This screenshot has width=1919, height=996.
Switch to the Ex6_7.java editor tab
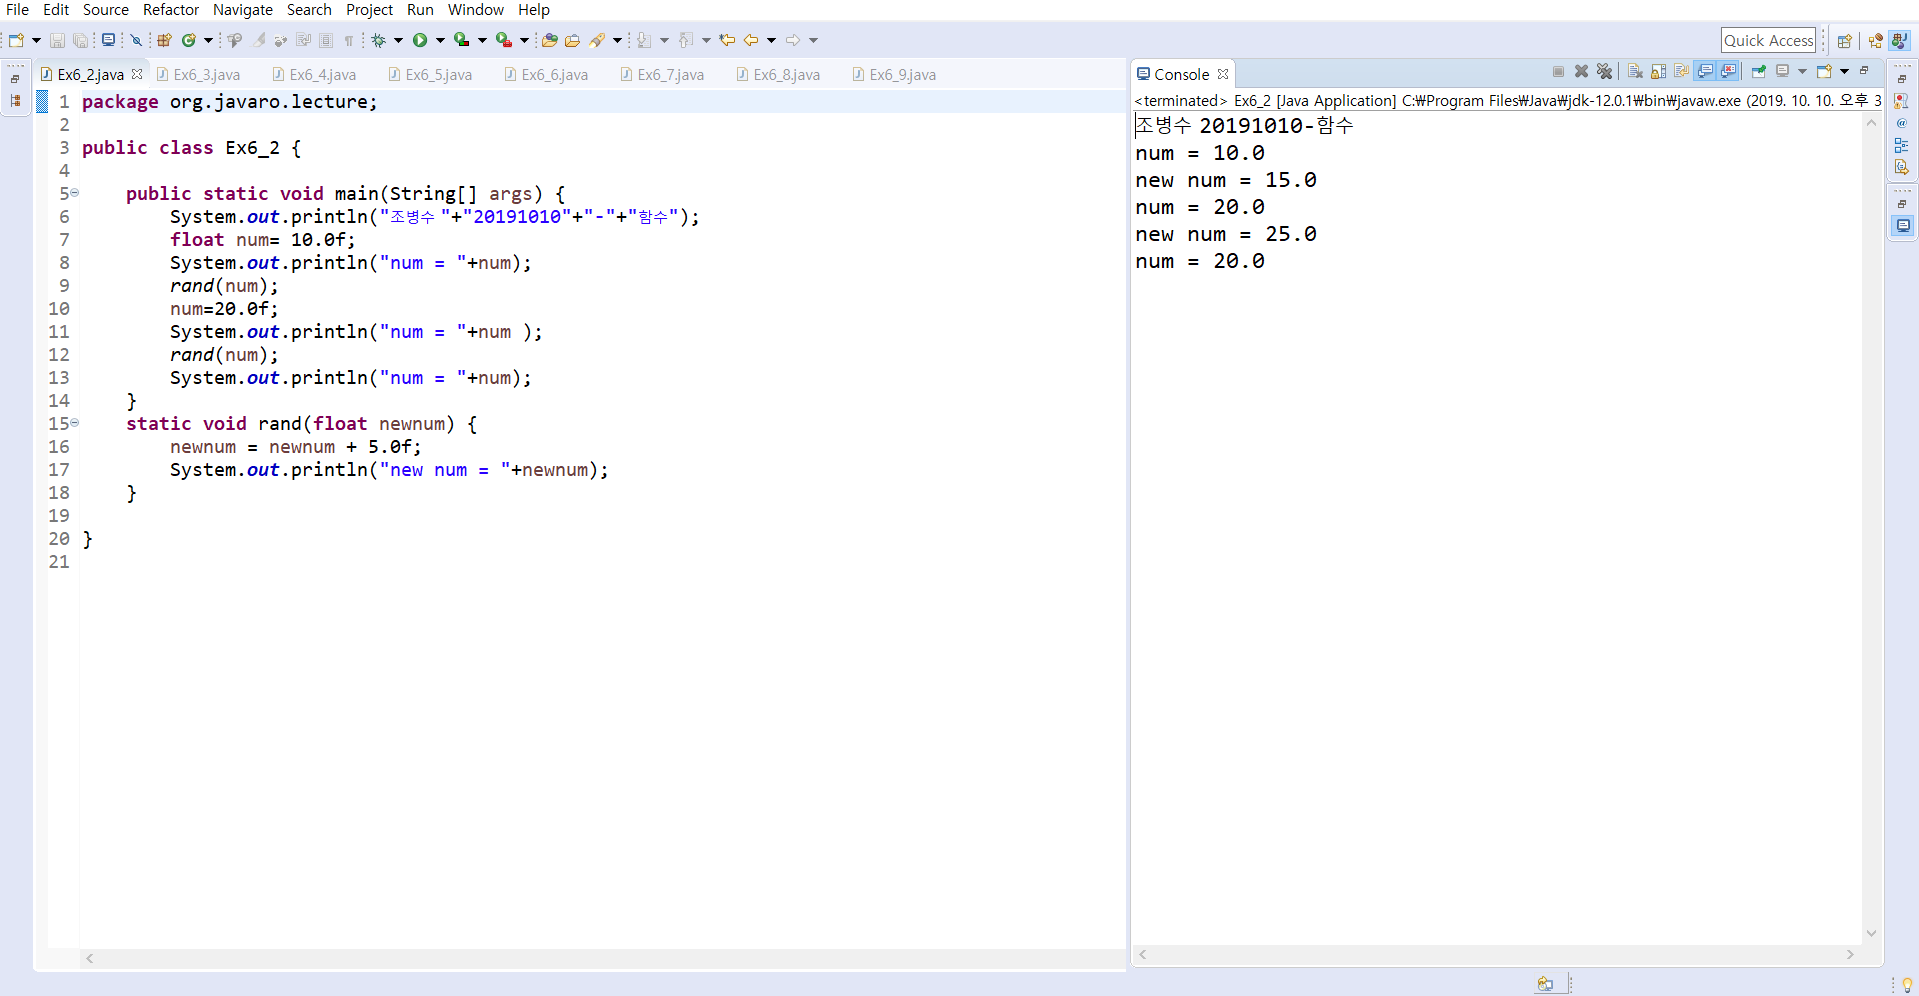click(662, 75)
